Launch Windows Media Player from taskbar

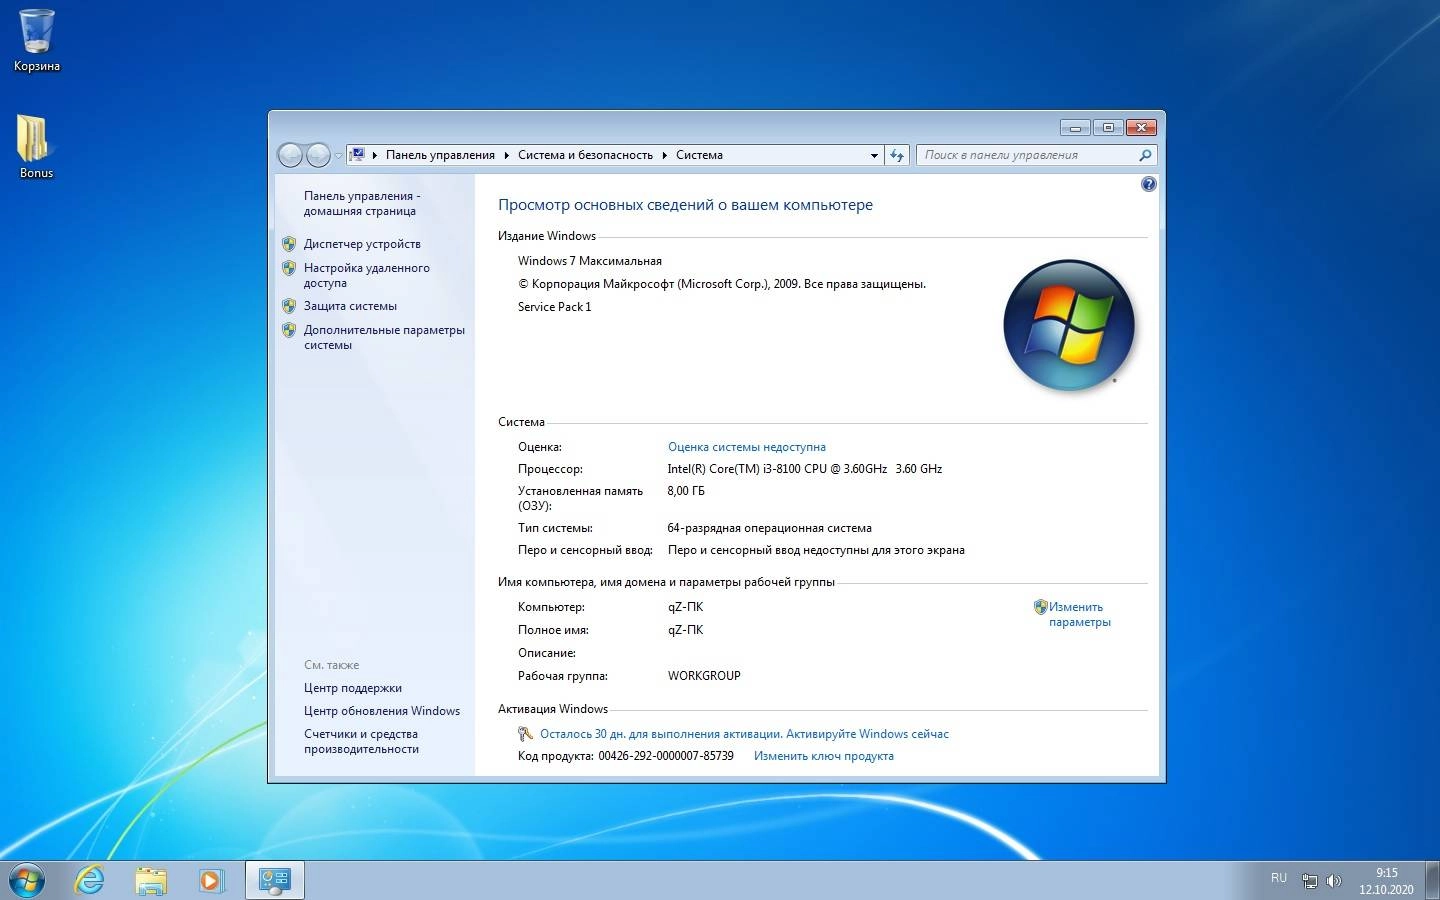[211, 880]
